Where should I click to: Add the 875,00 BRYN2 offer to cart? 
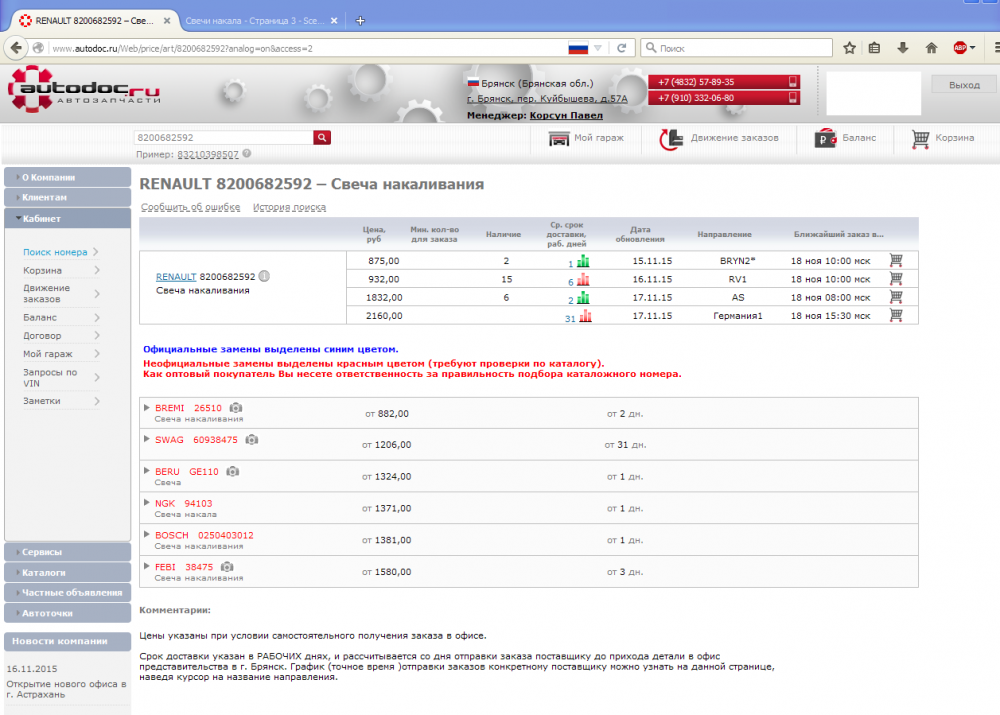coord(896,260)
